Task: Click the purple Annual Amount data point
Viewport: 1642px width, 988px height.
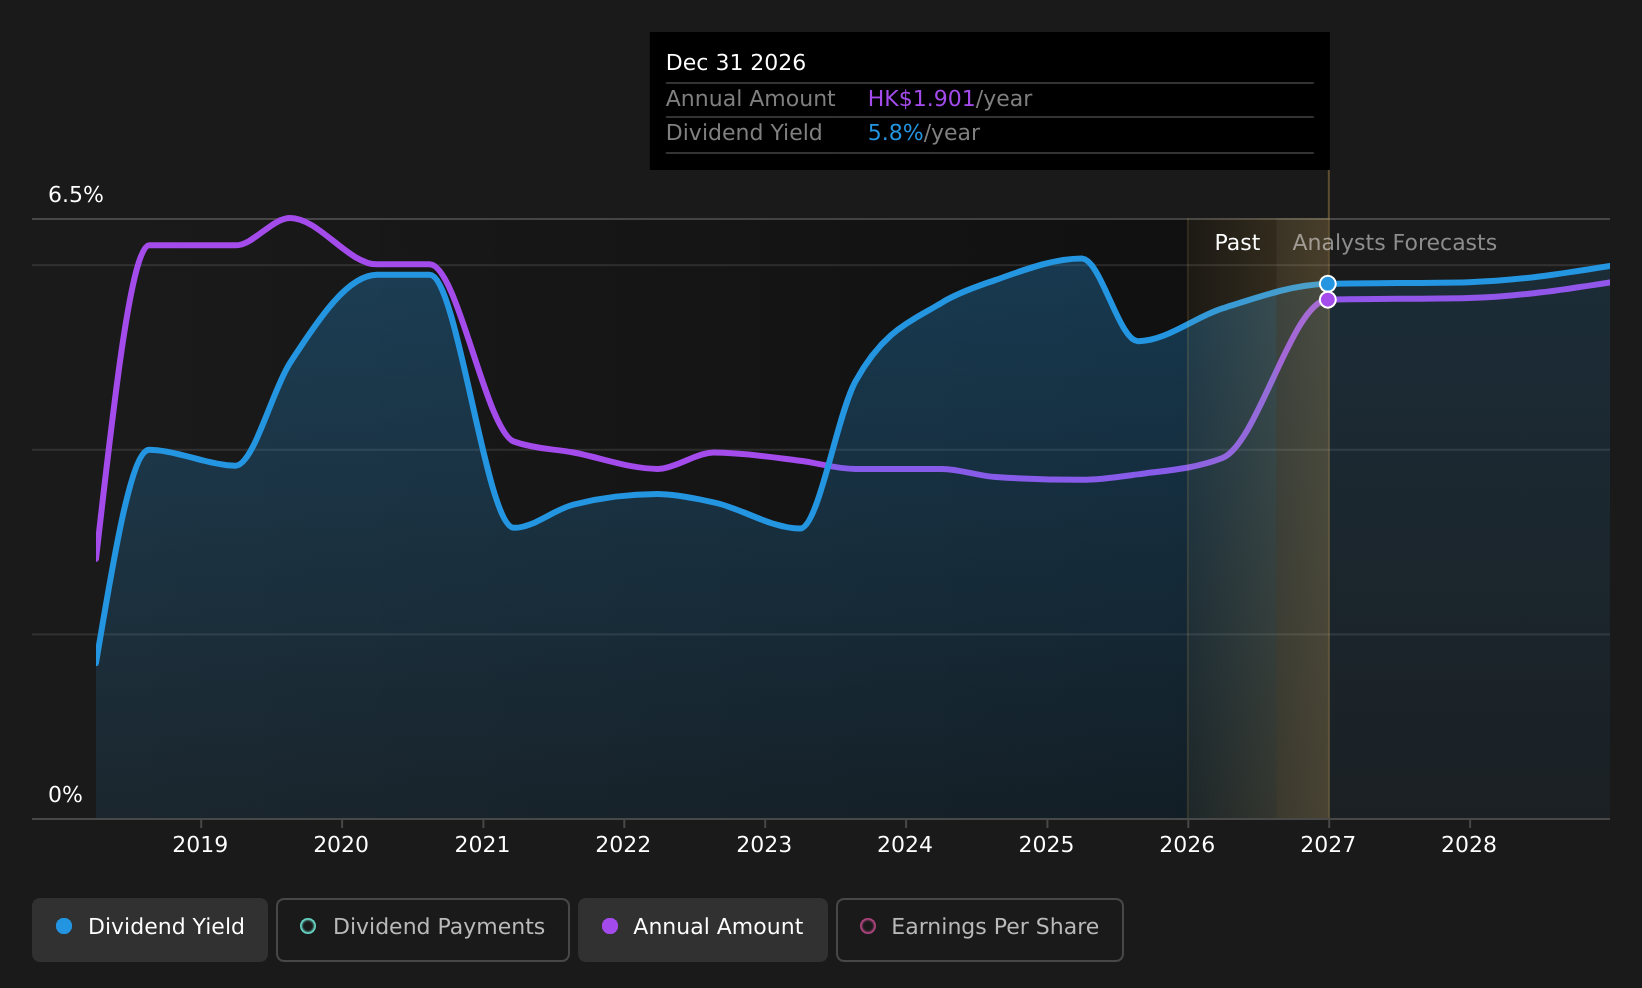Action: coord(1327,300)
